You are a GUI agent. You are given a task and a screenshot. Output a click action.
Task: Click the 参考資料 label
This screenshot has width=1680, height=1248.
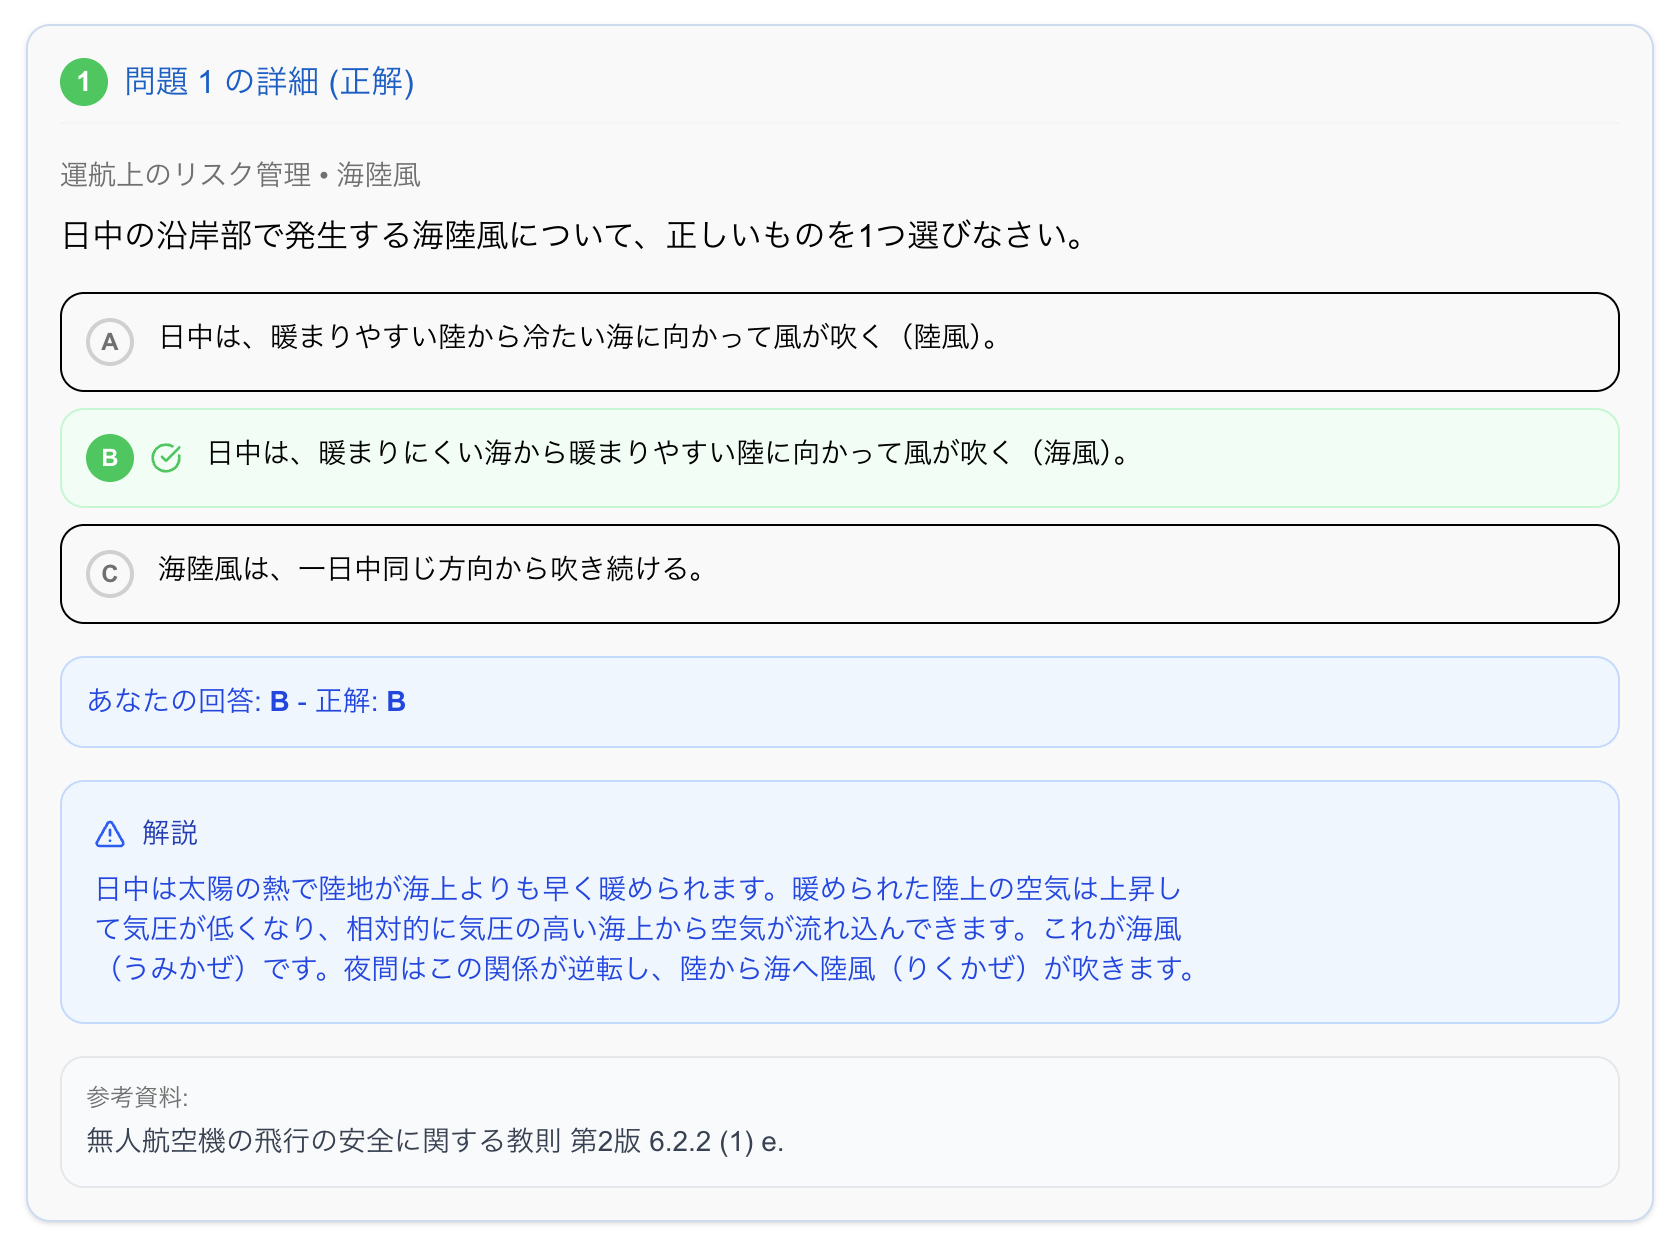[x=137, y=1098]
